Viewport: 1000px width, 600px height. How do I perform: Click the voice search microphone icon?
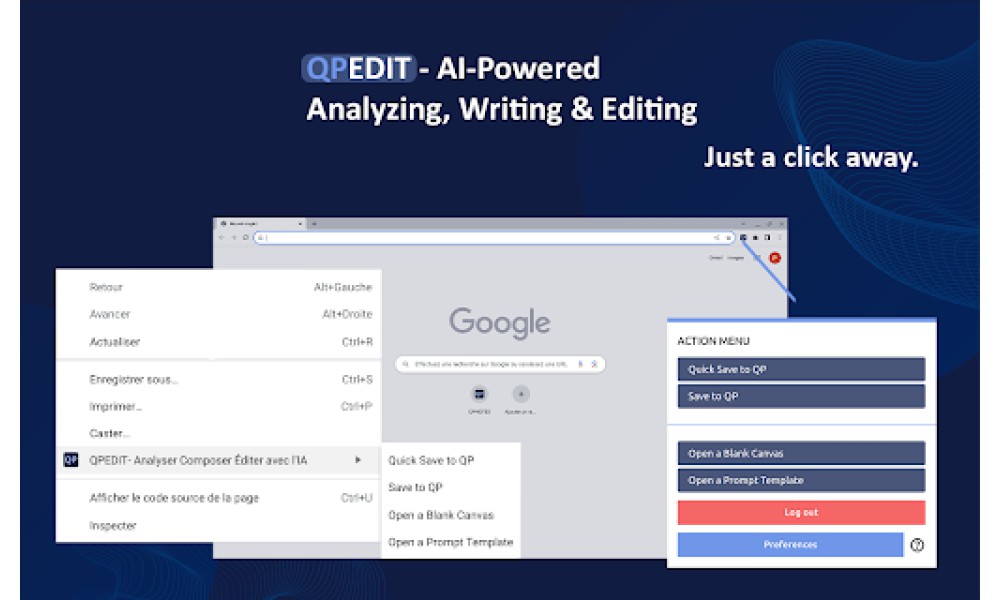[580, 364]
